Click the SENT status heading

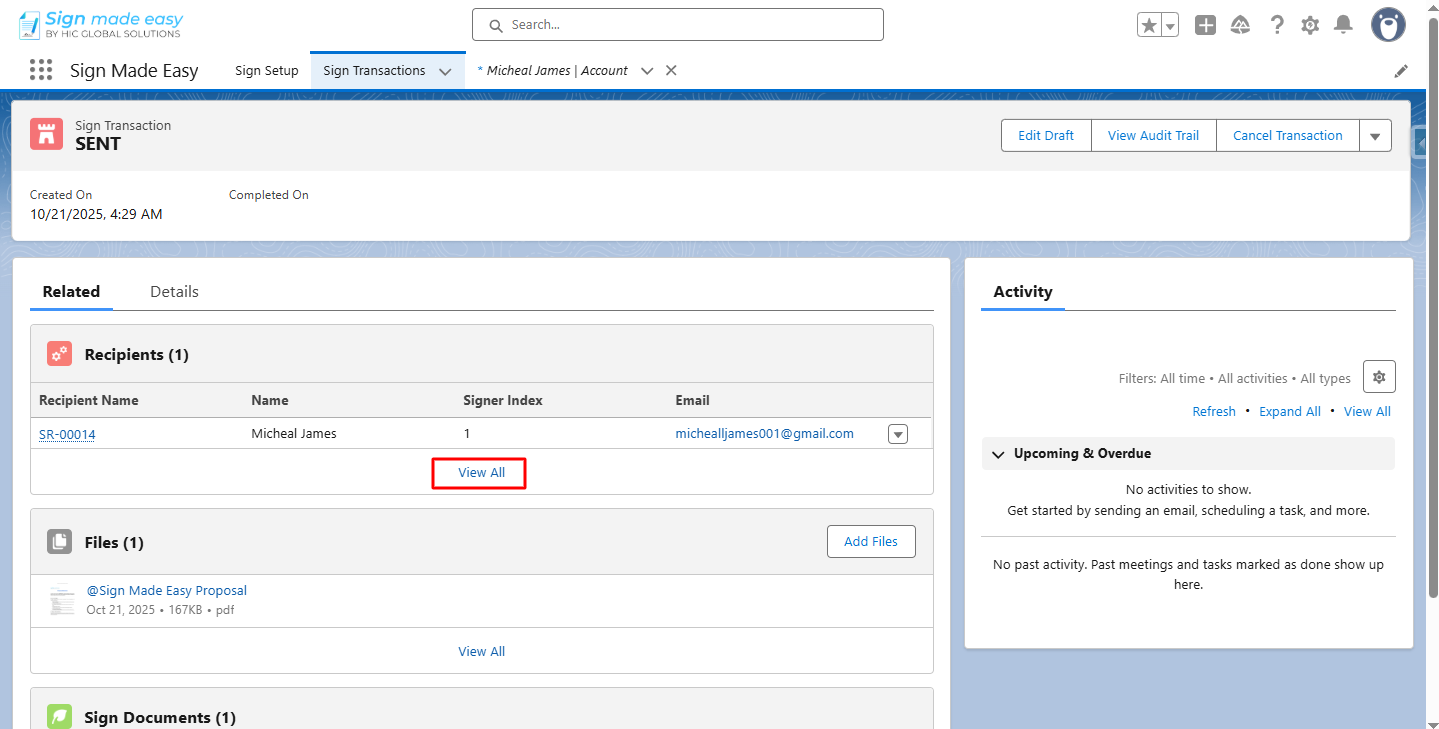click(98, 144)
